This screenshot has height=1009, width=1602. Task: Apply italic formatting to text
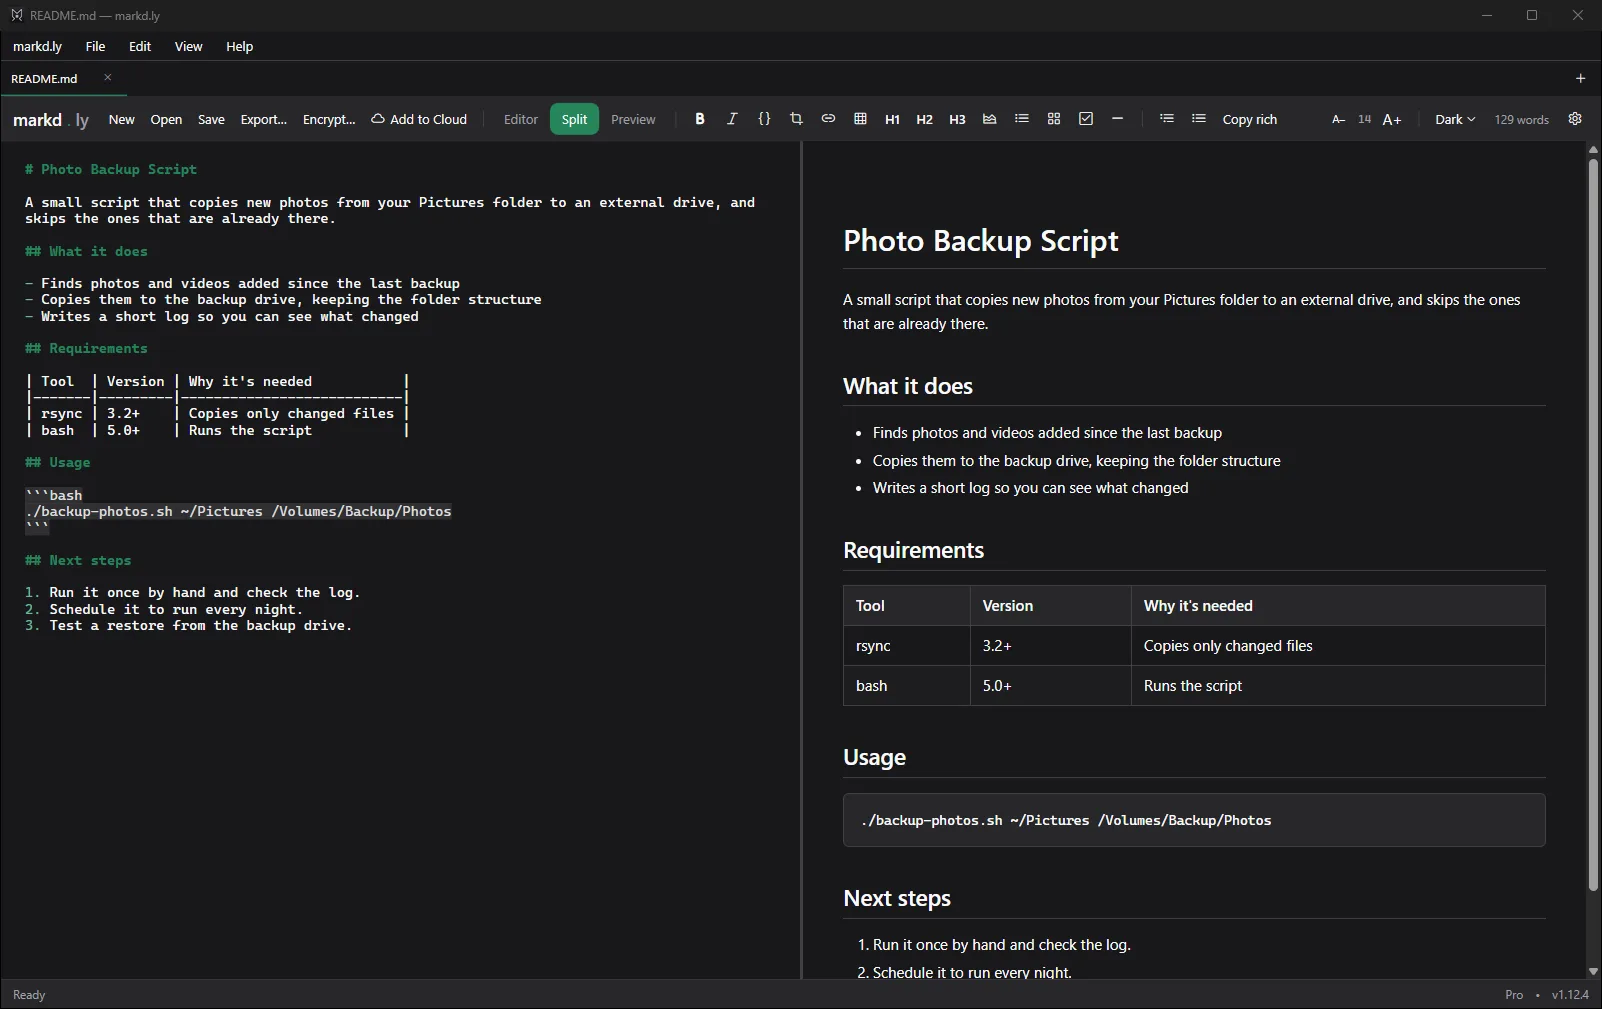pos(732,119)
